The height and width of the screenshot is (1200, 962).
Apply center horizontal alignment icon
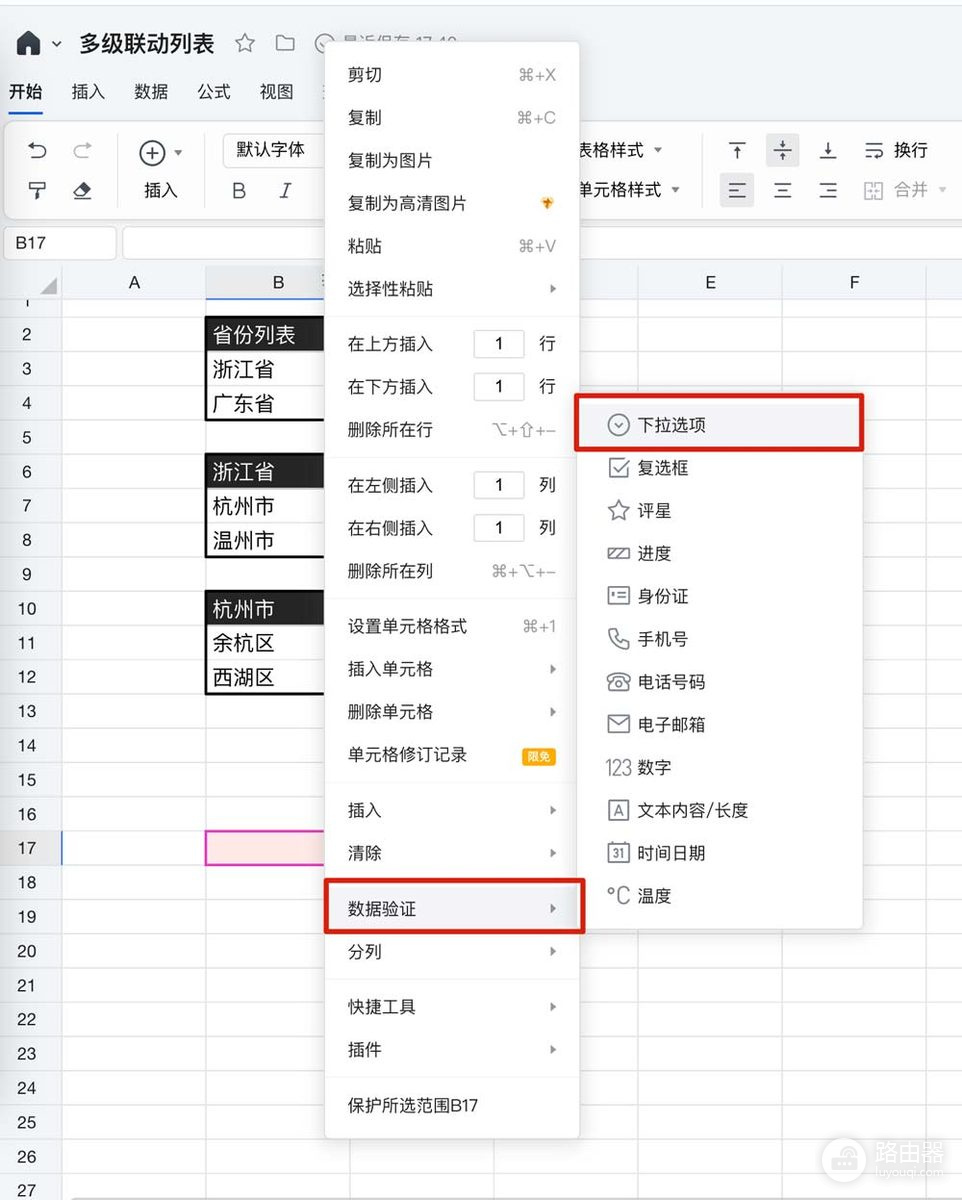point(783,190)
